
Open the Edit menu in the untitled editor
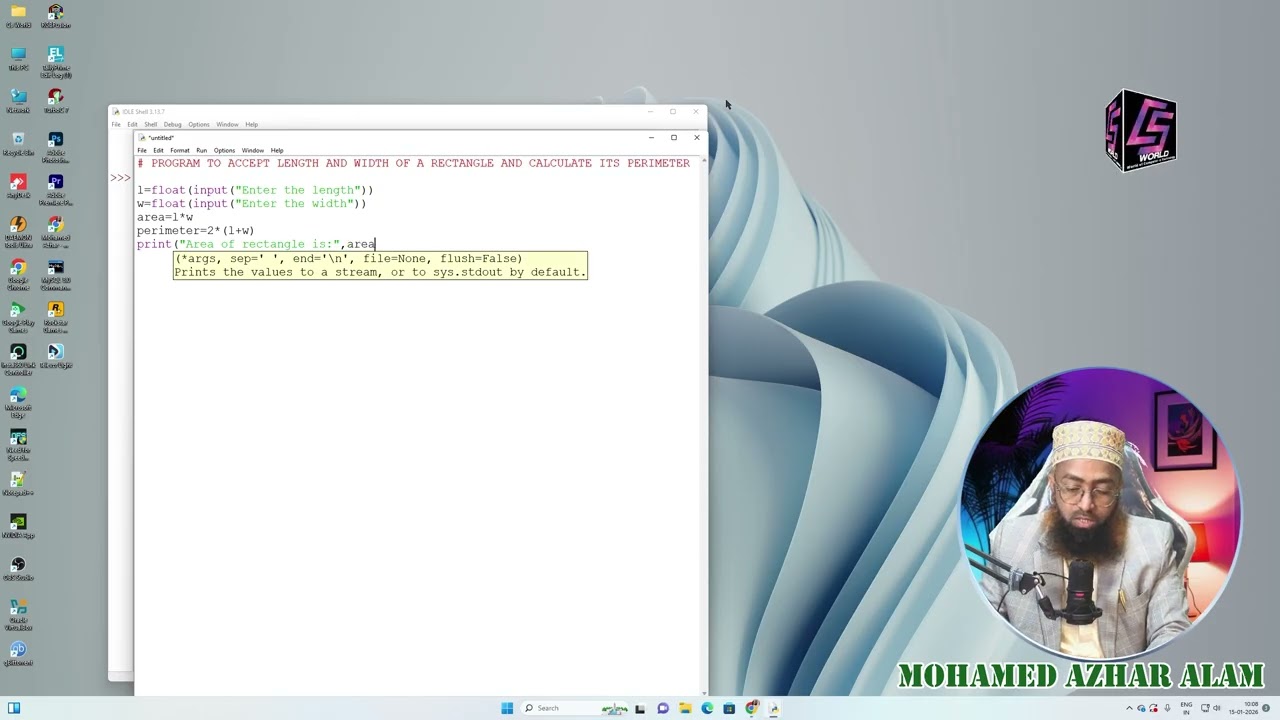[158, 150]
